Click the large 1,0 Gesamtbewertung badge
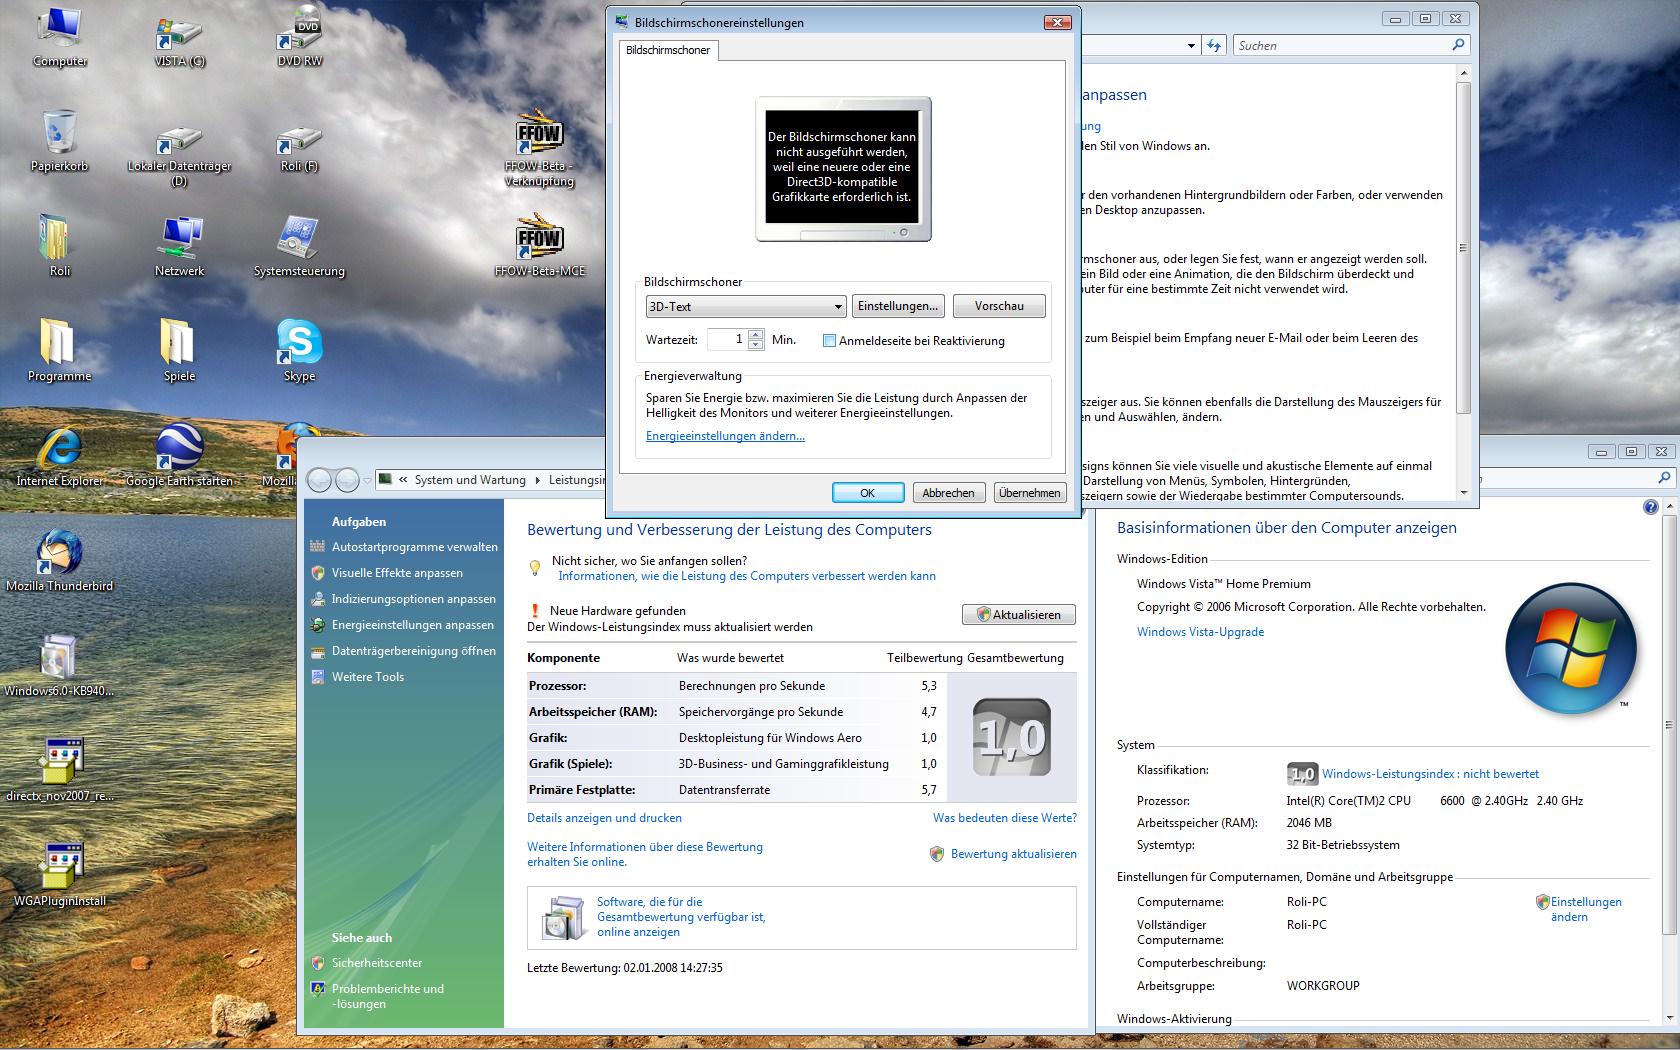 [1011, 737]
